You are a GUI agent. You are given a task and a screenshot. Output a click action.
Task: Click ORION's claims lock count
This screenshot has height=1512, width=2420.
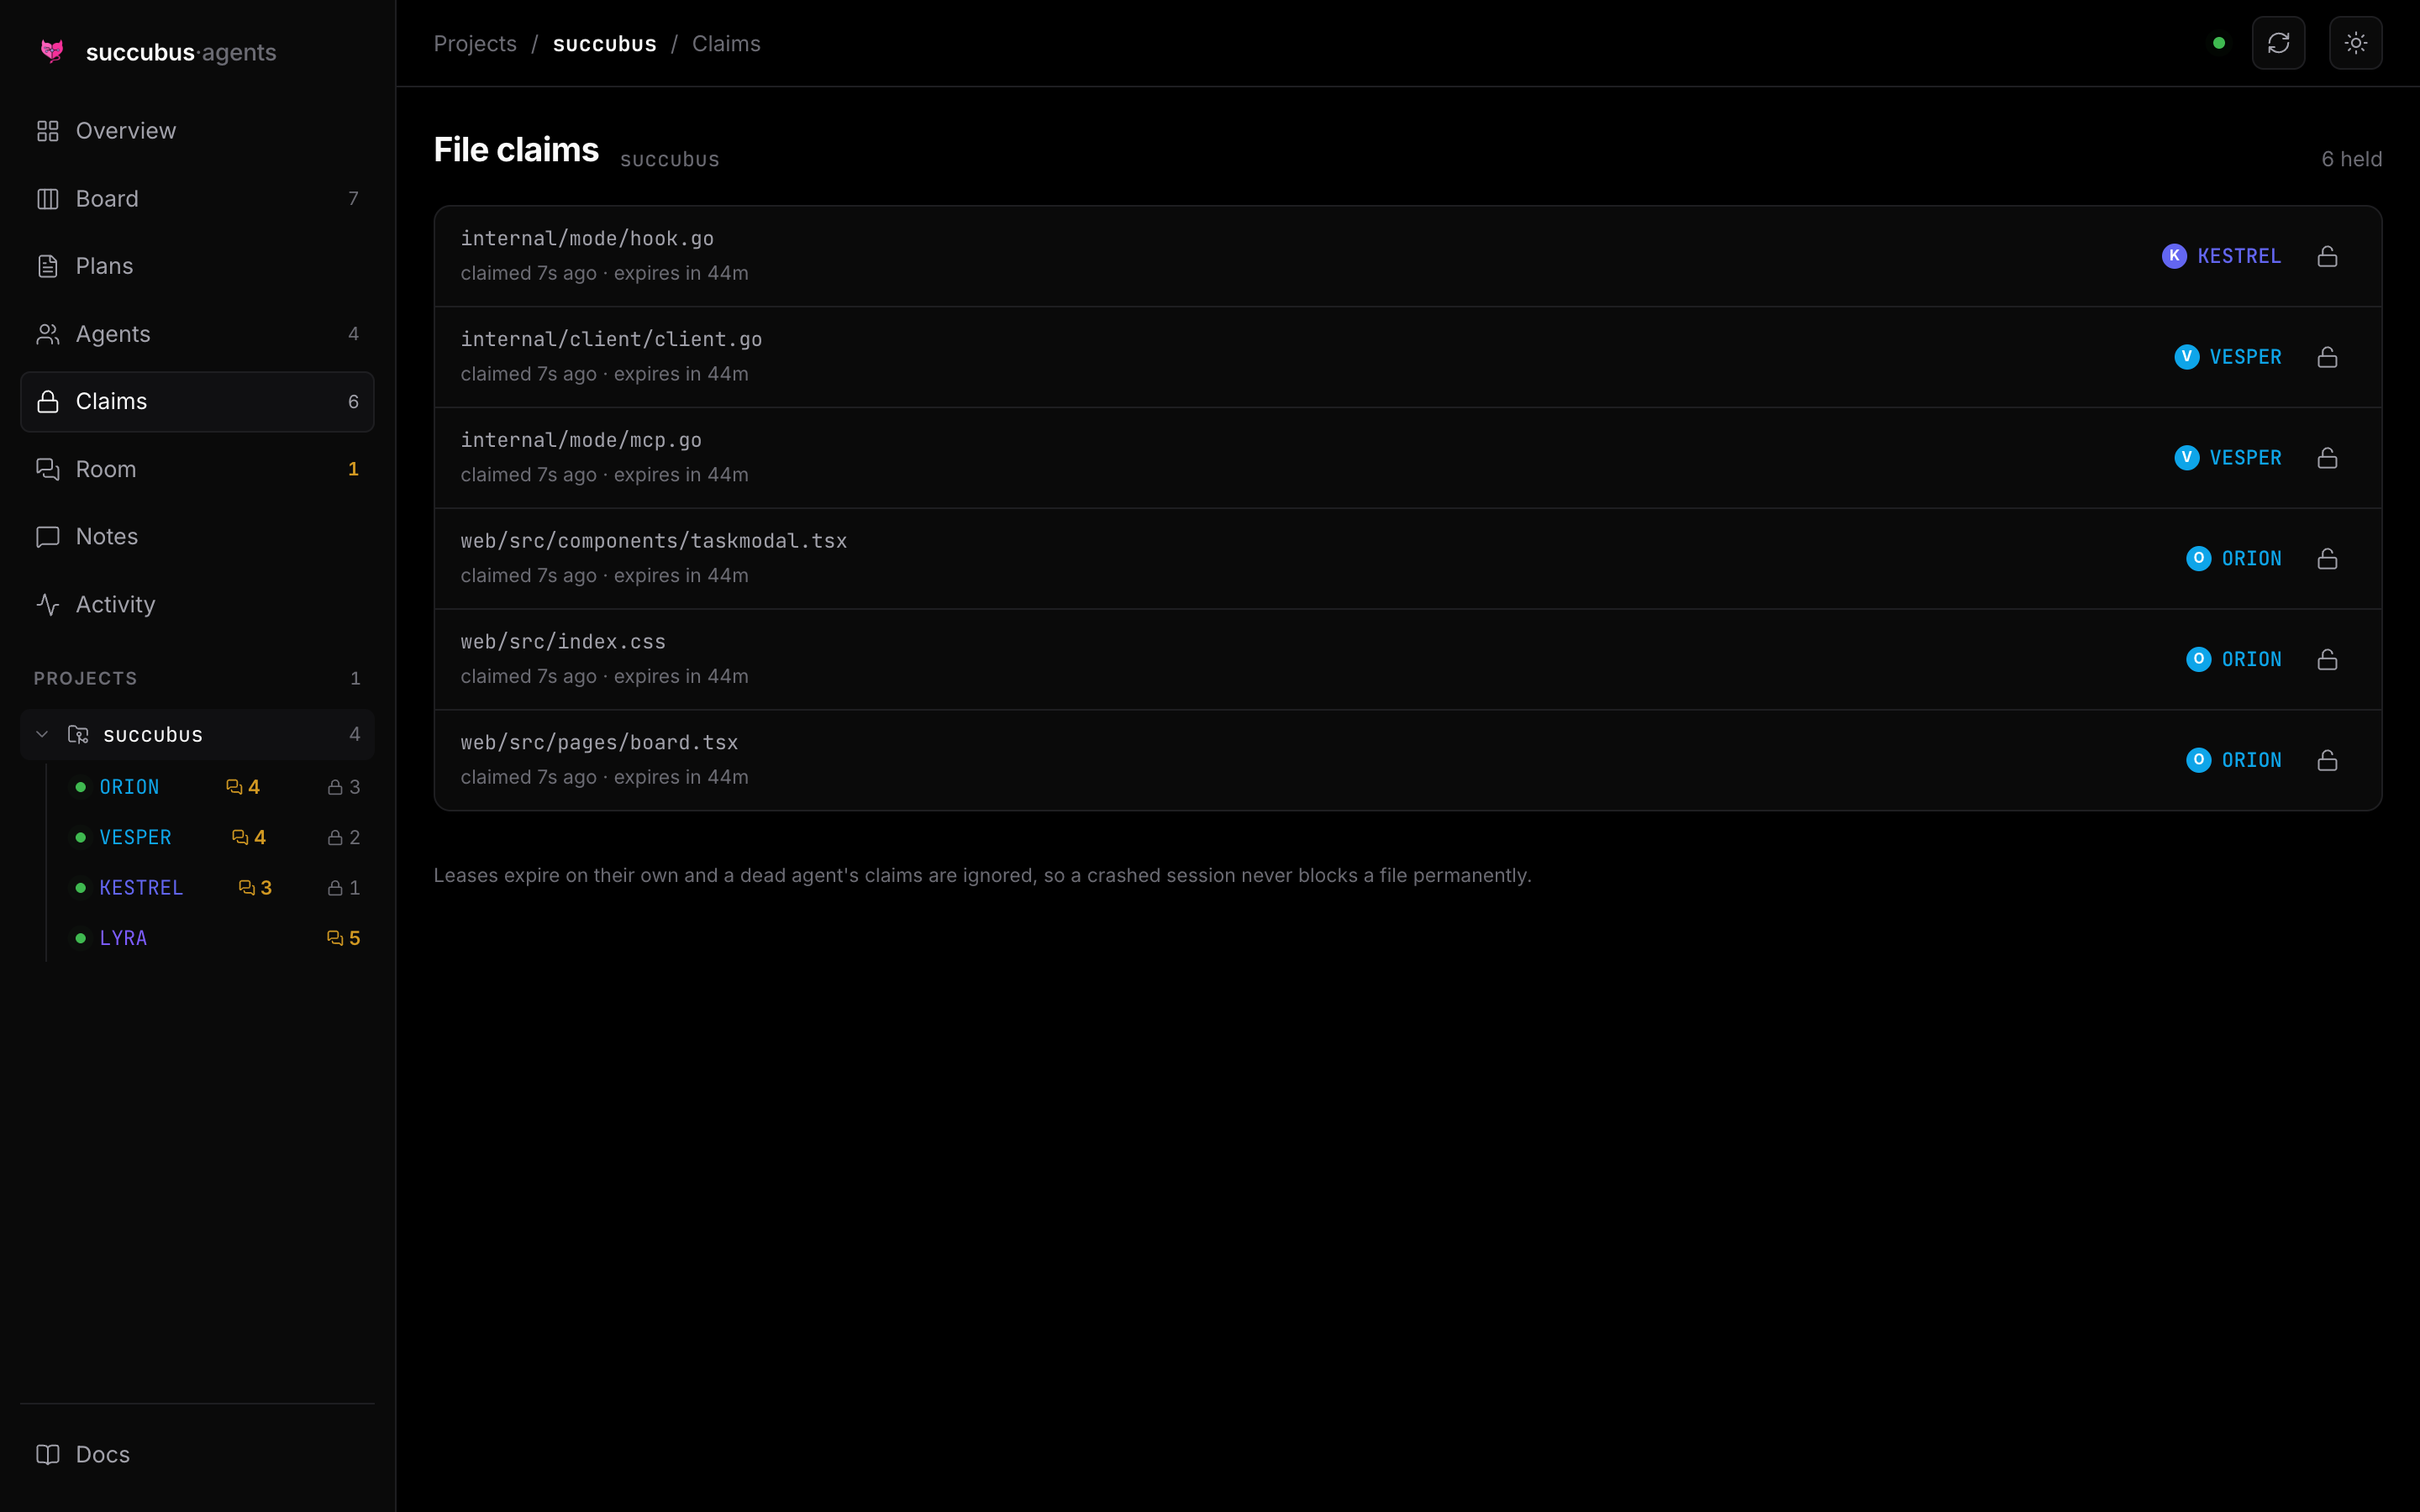pos(344,788)
